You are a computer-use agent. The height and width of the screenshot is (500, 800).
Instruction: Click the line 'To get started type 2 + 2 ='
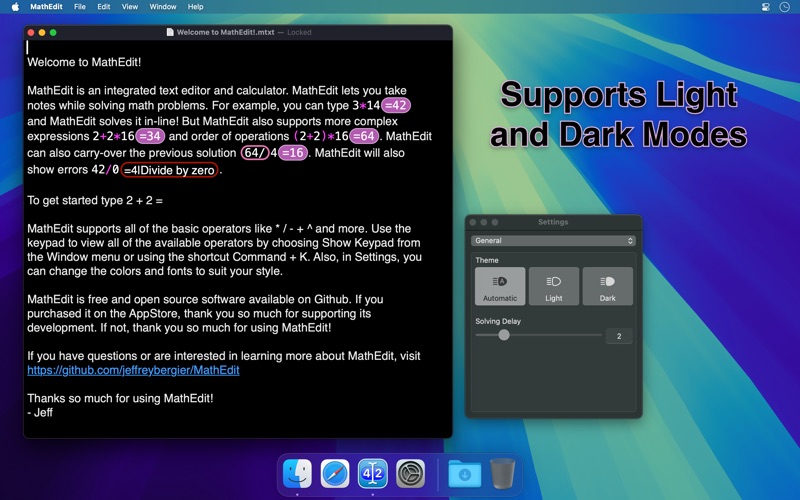click(x=95, y=201)
